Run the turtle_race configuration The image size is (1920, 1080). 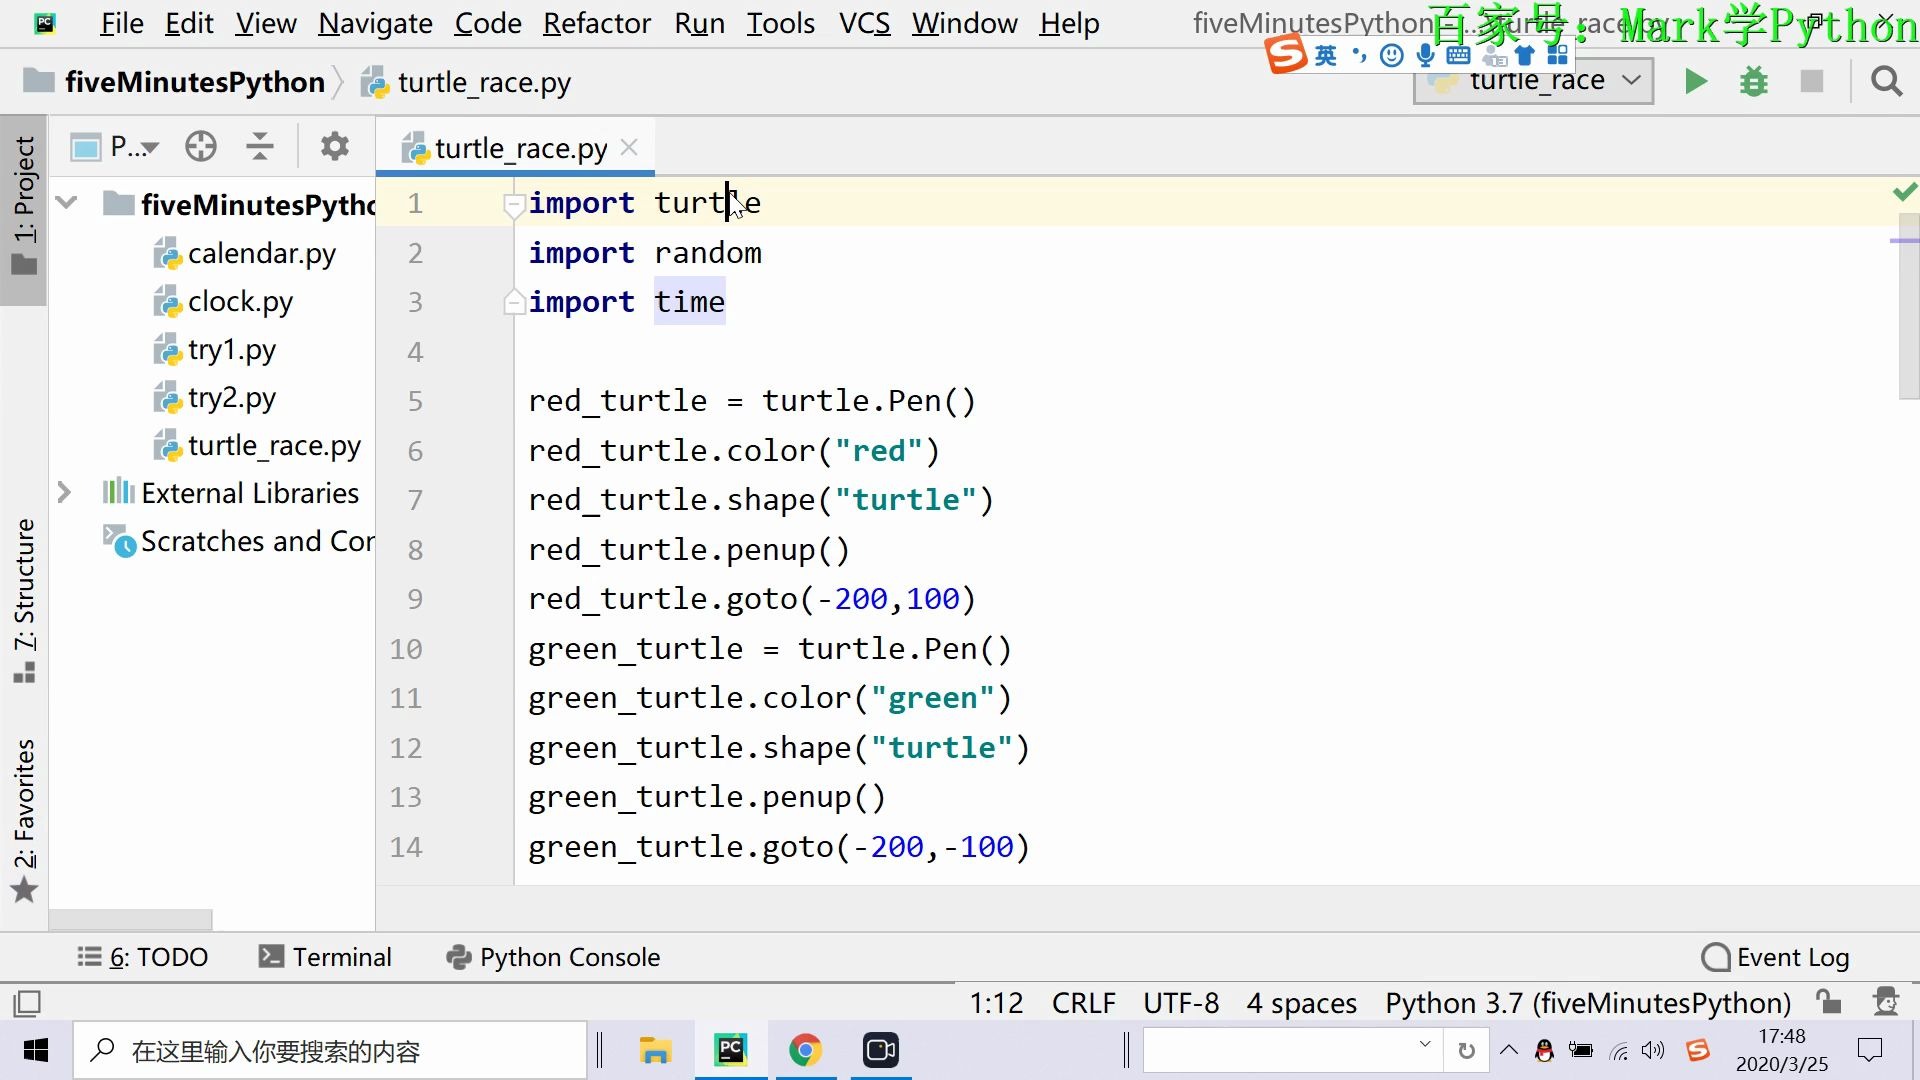click(x=1695, y=81)
